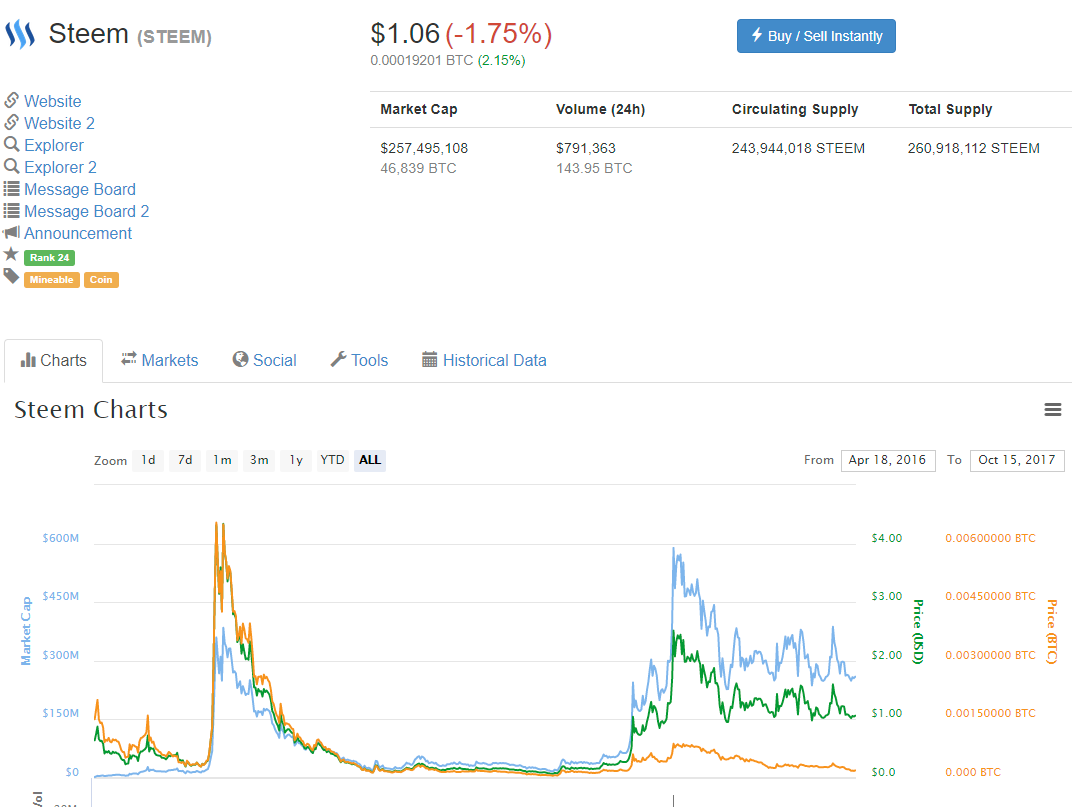
Task: Click the 260,918,112 STEEM total supply
Action: coord(974,148)
